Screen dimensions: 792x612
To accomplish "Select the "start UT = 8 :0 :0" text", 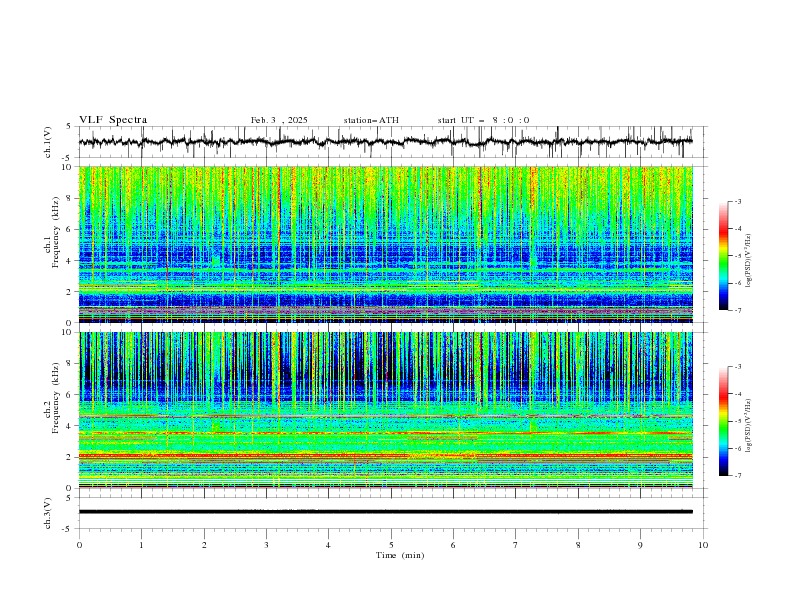I will pos(483,120).
